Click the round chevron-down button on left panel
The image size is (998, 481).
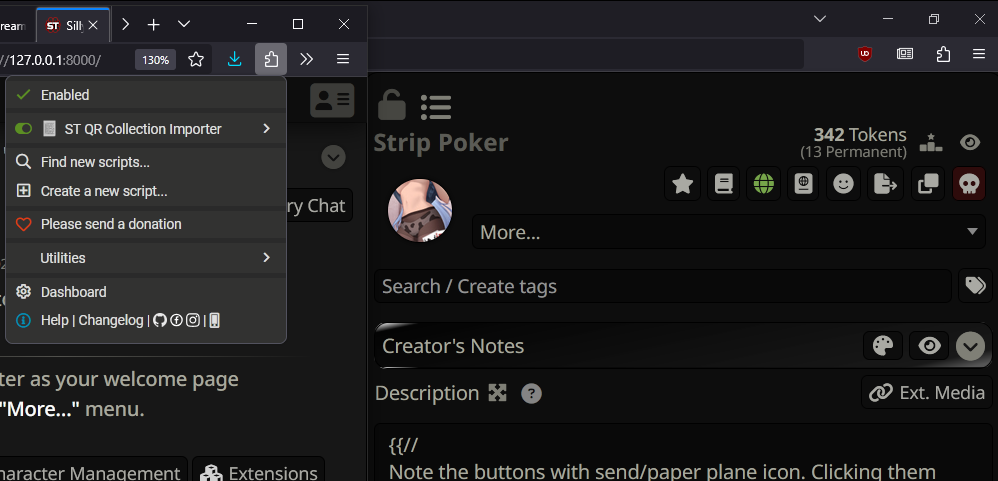point(334,157)
